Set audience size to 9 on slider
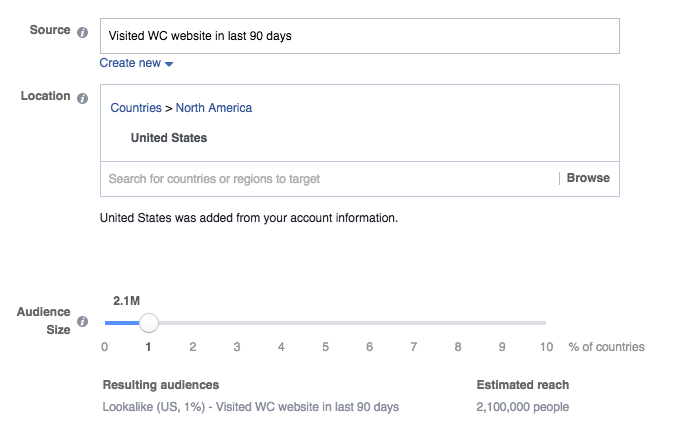Screen dimensions: 681x422 (501, 323)
